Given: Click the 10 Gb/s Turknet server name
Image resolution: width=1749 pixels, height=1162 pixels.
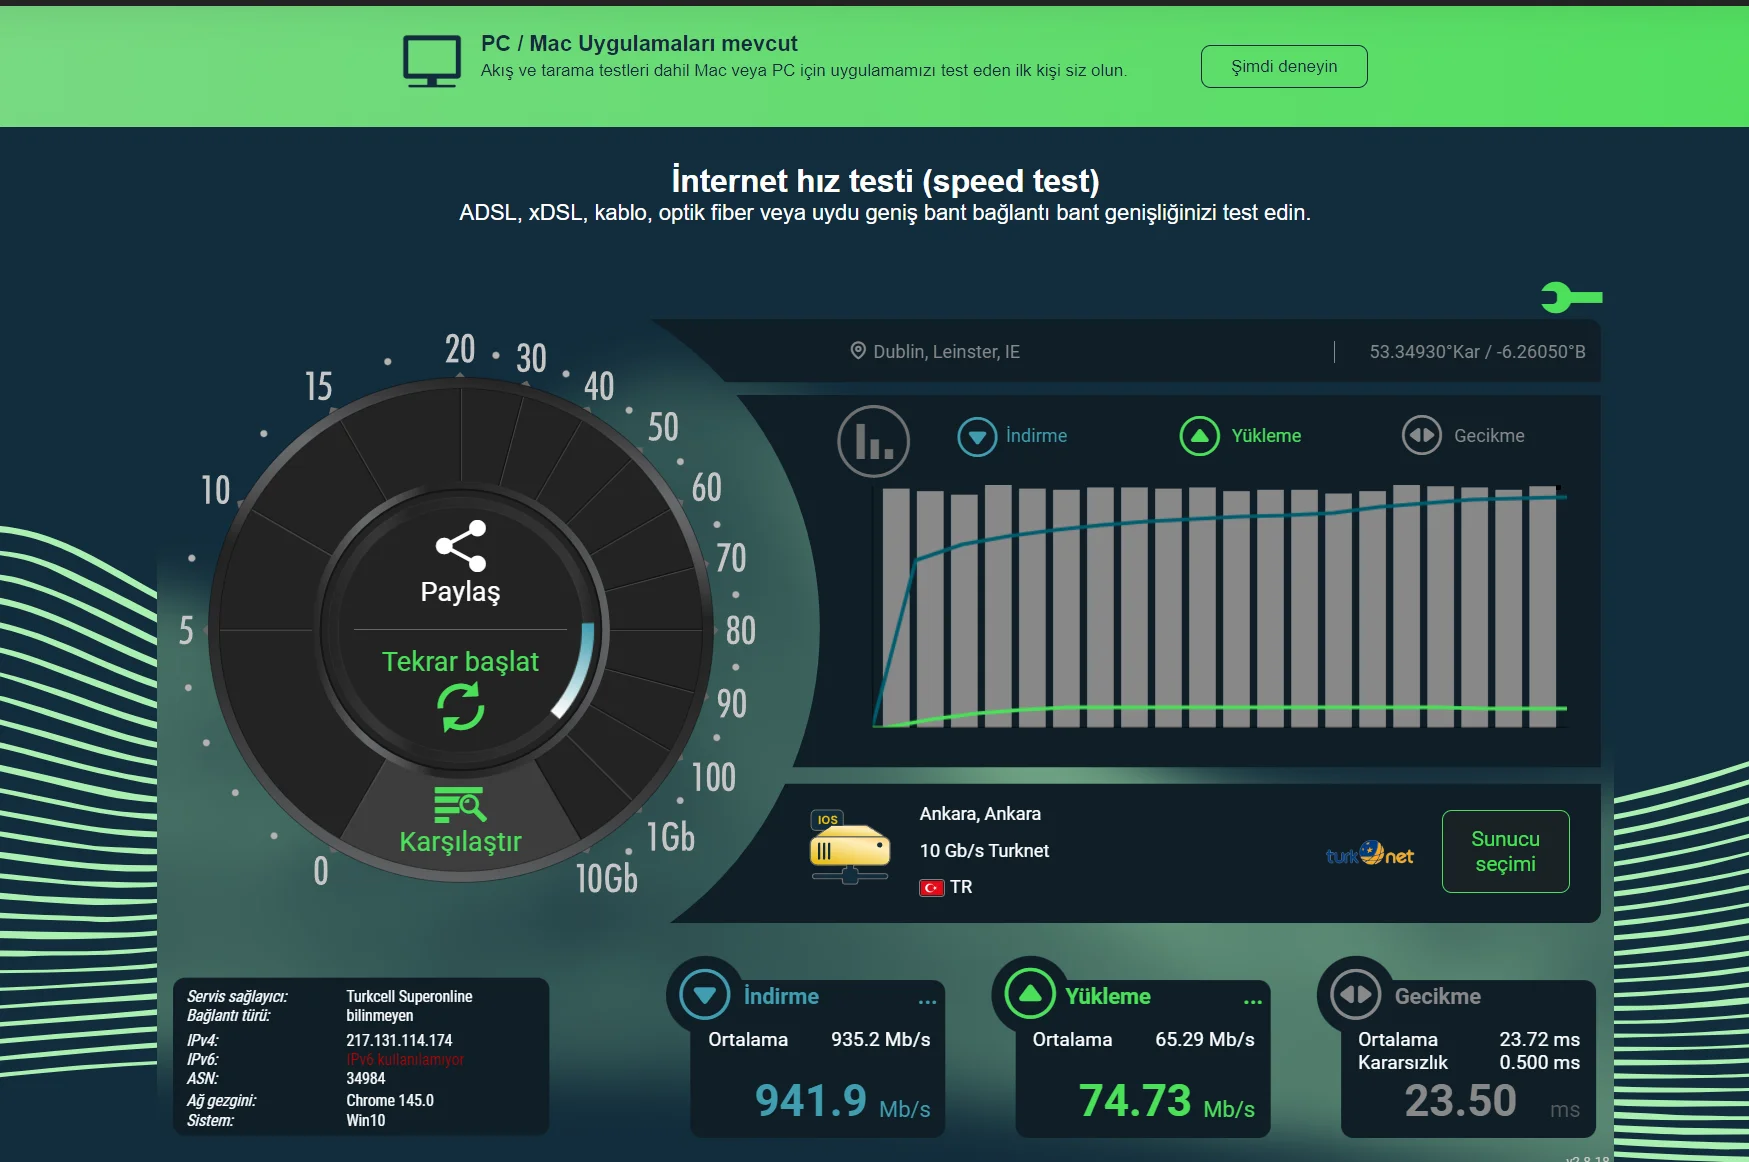Looking at the screenshot, I should (x=984, y=851).
